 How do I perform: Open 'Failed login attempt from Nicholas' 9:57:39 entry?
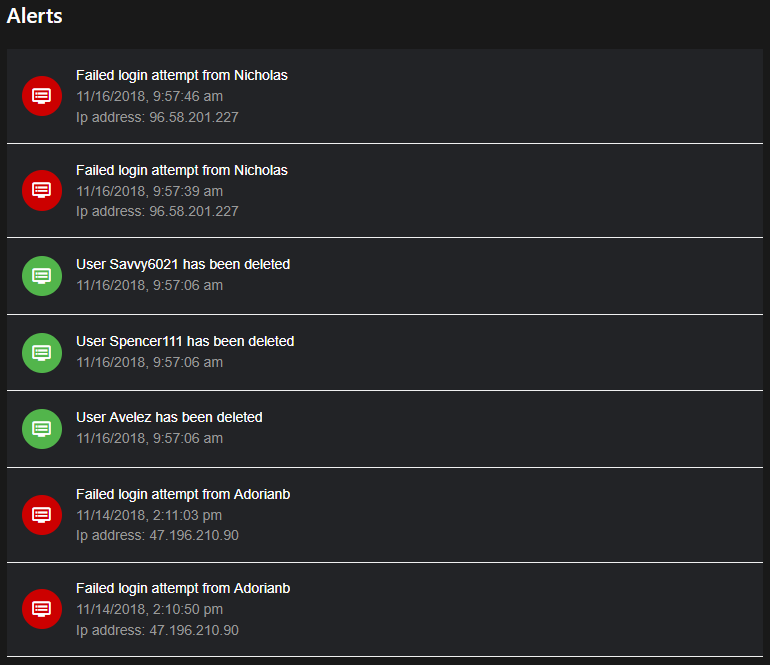tap(181, 170)
